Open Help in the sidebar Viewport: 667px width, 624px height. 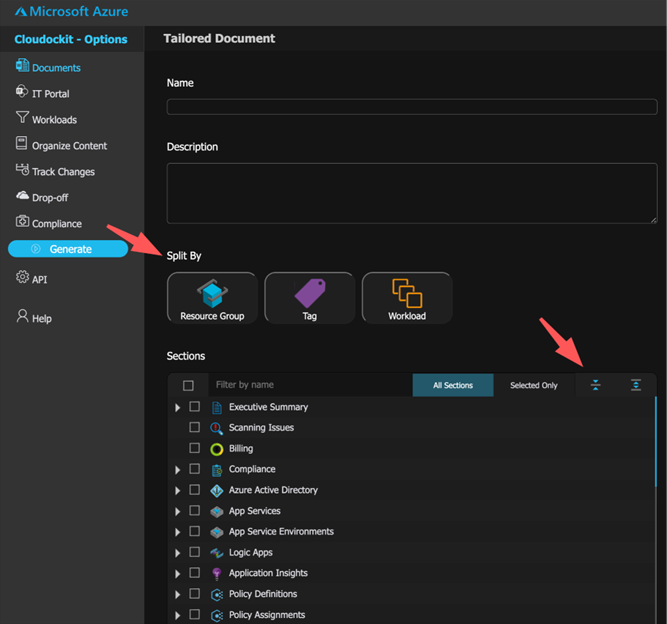click(42, 319)
